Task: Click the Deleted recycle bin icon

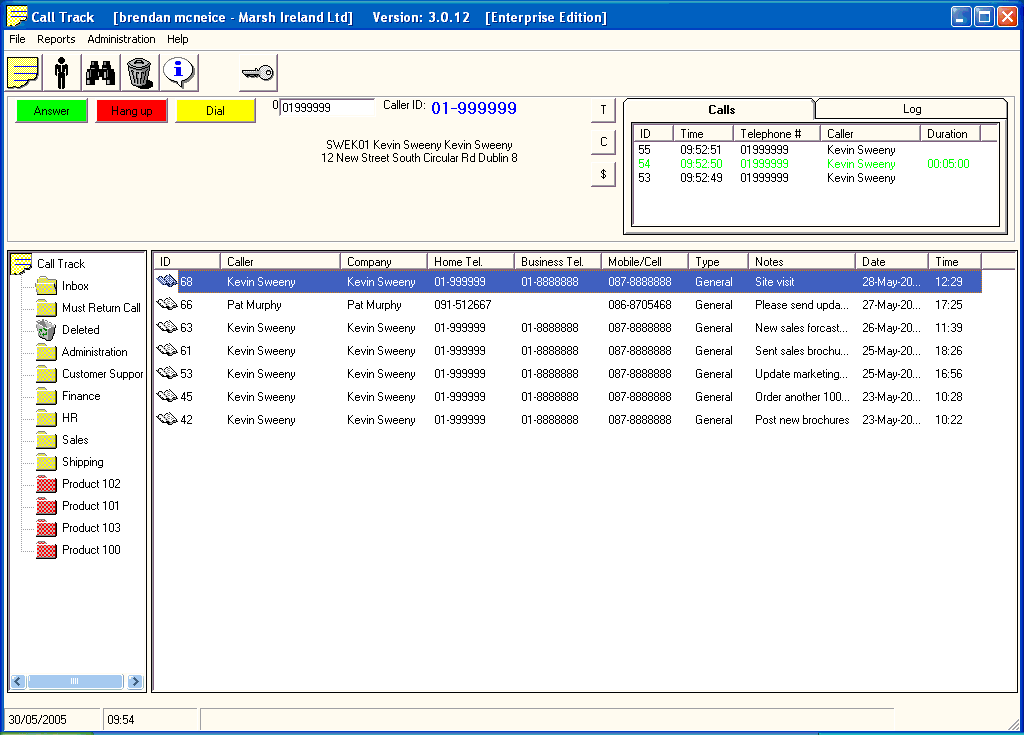Action: click(46, 330)
